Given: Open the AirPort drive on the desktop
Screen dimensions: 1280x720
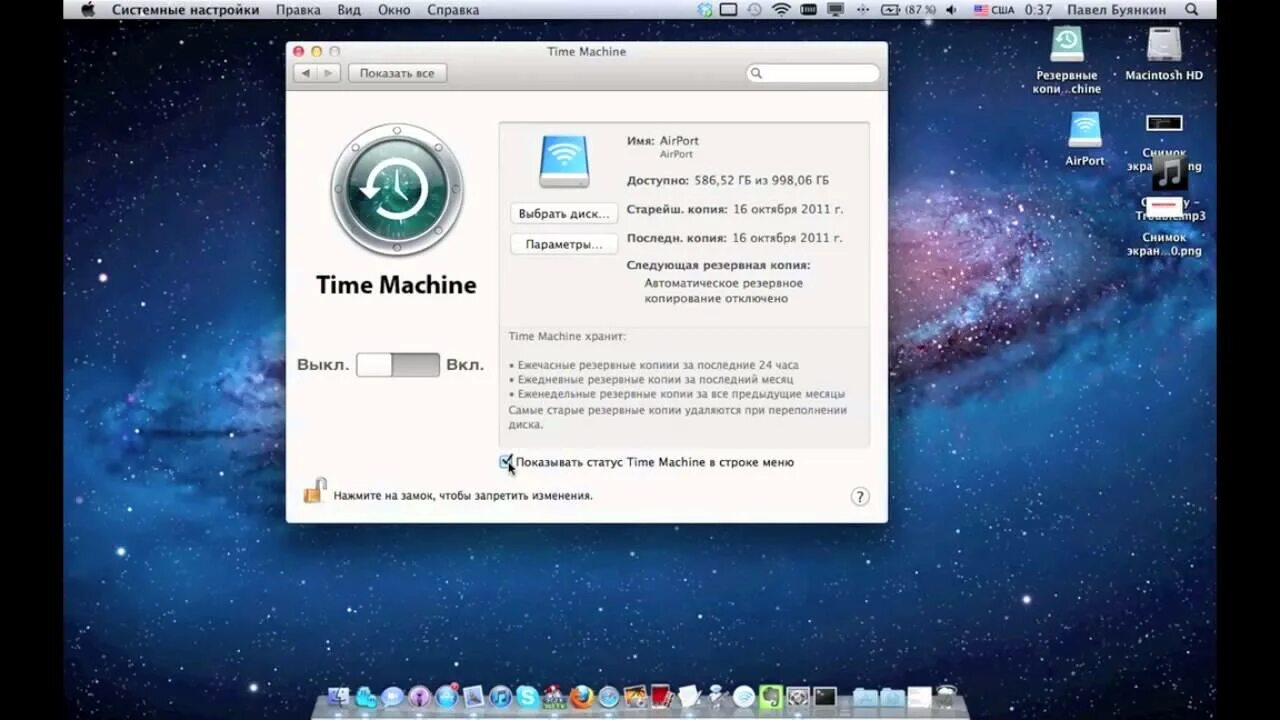Looking at the screenshot, I should 1085,130.
